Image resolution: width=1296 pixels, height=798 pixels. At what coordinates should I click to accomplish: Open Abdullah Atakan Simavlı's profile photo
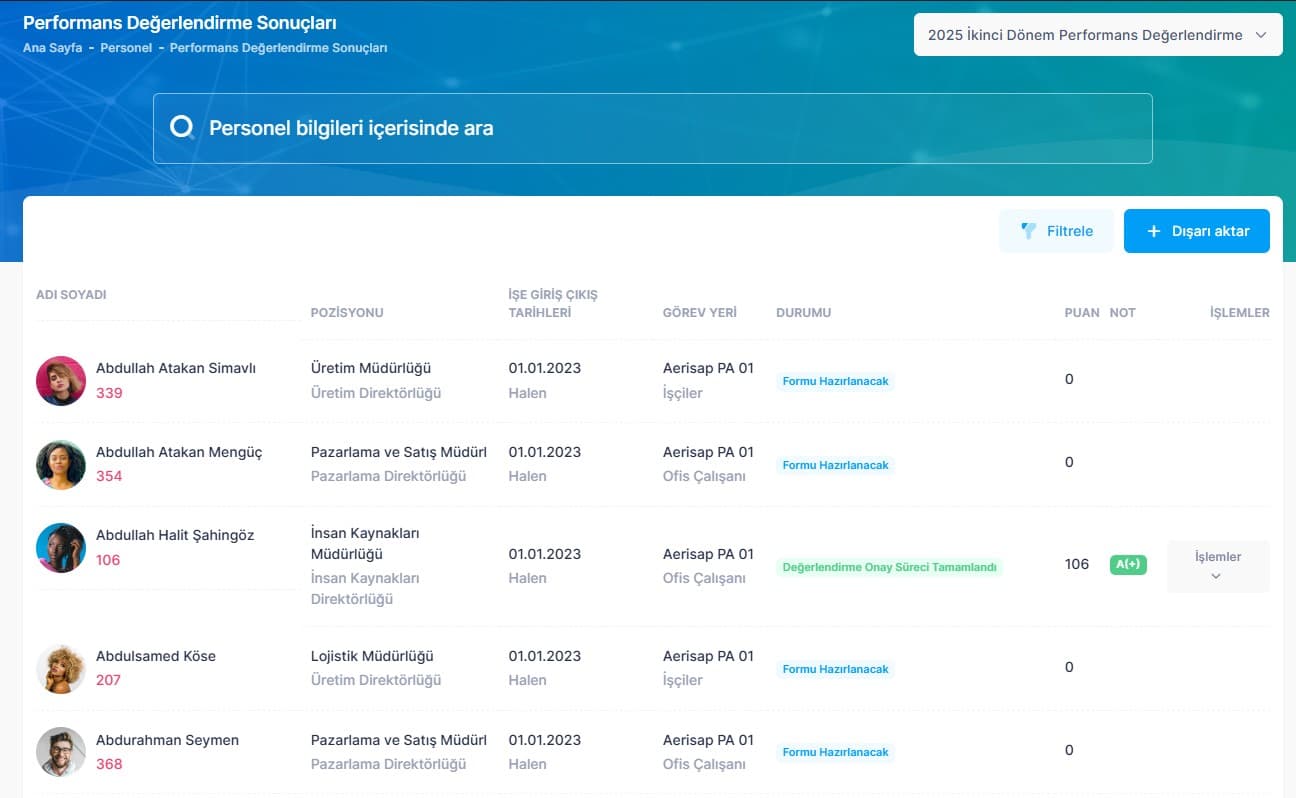[x=61, y=380]
